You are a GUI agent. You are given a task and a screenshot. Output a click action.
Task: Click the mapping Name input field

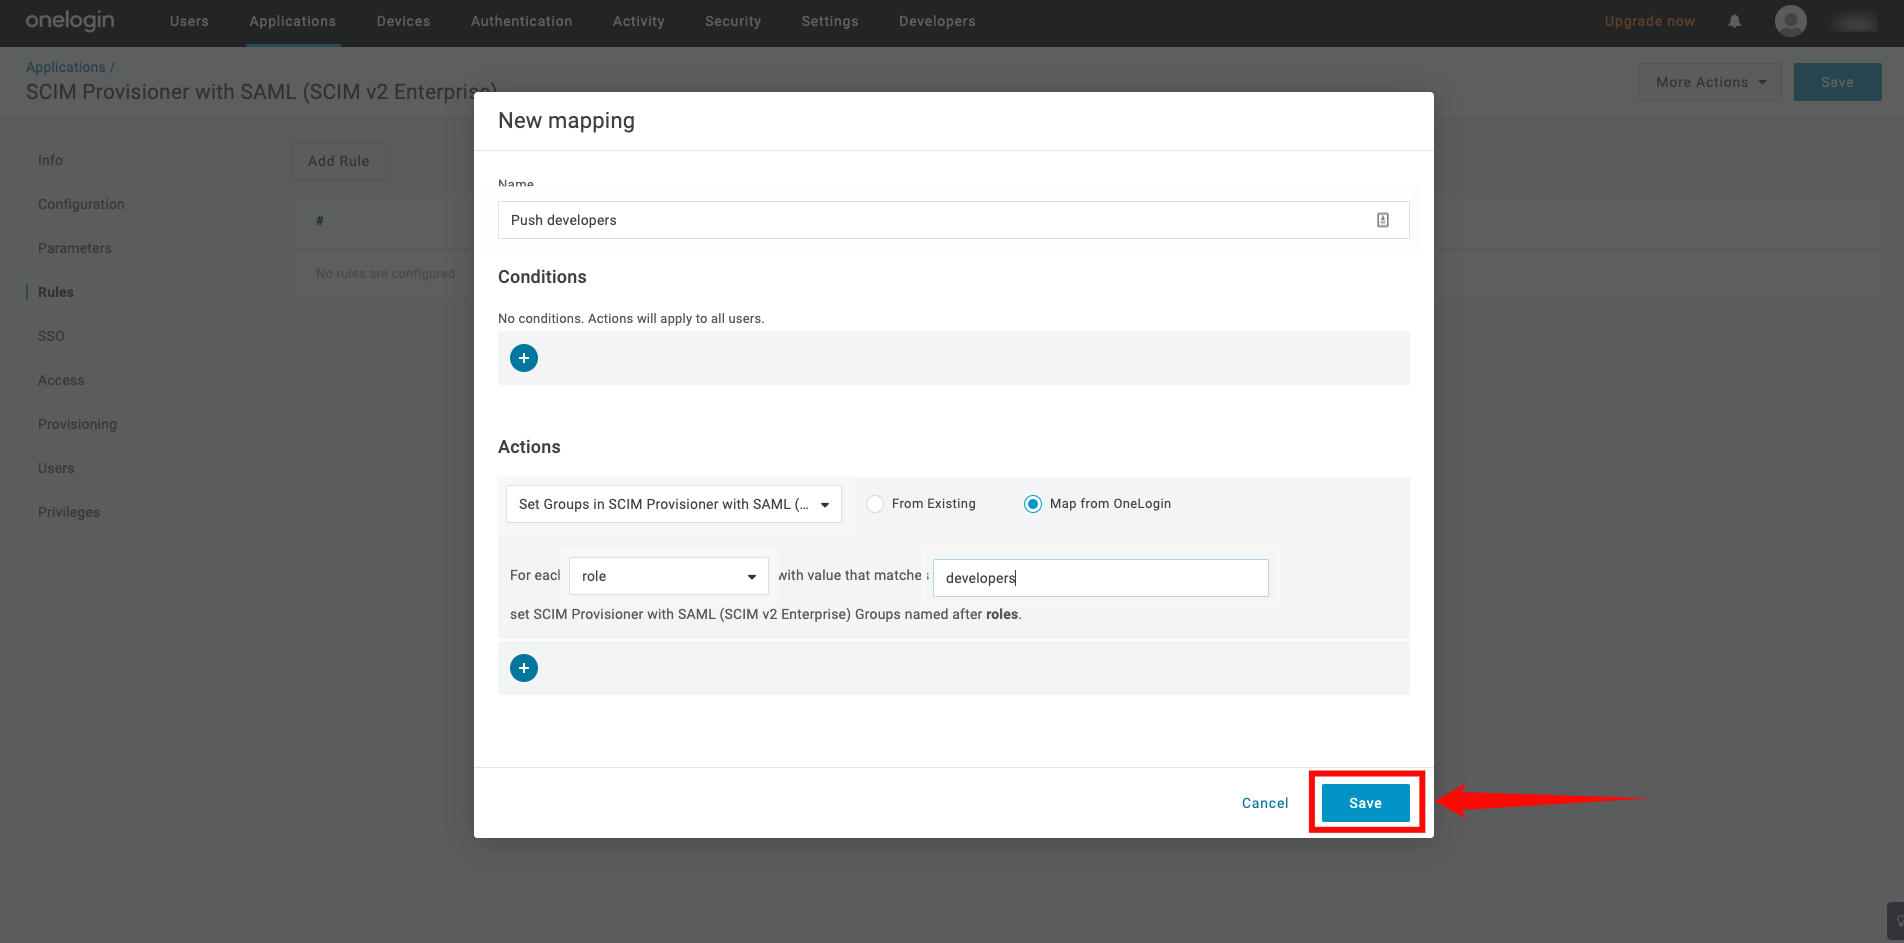pos(954,220)
